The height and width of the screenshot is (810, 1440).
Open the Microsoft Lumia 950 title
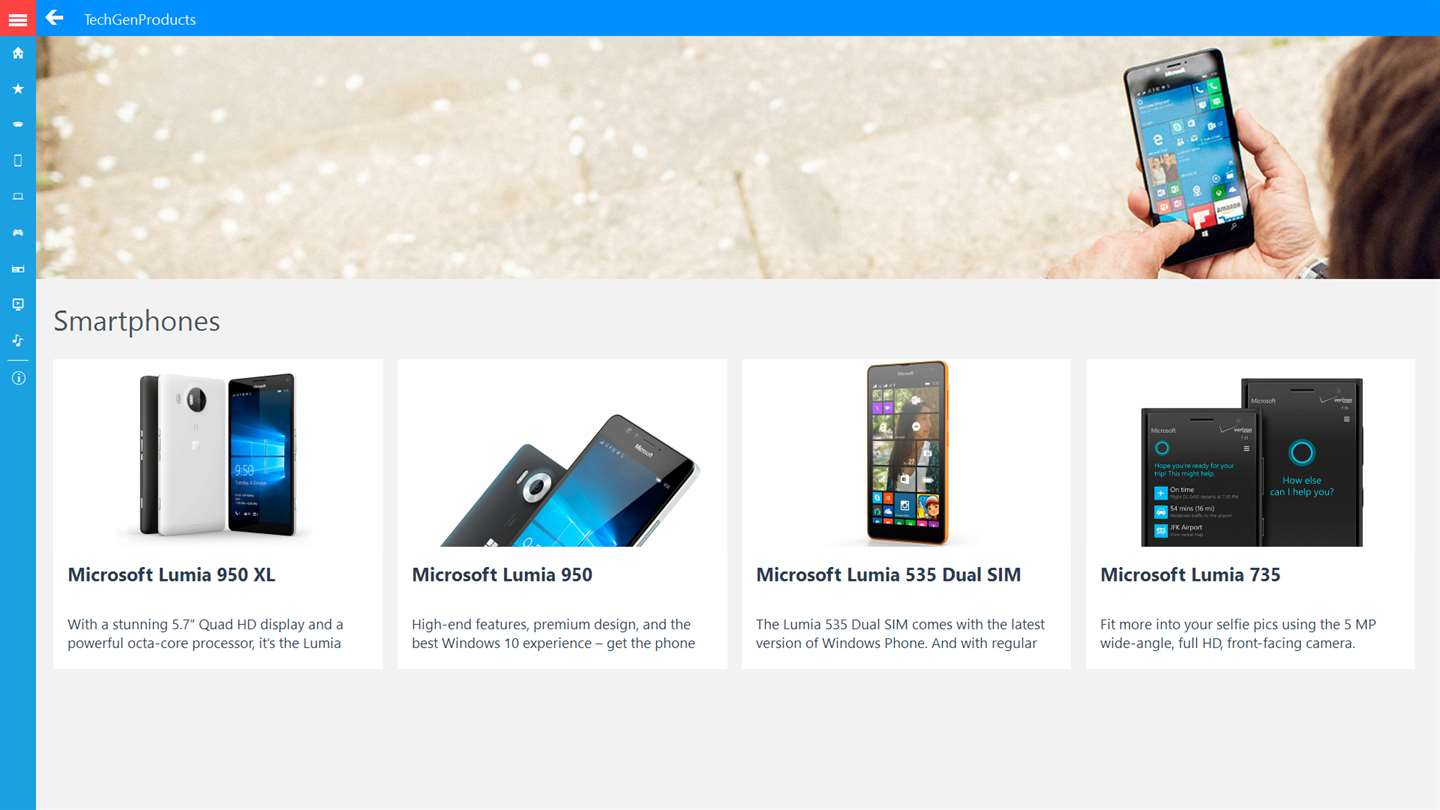(x=502, y=575)
